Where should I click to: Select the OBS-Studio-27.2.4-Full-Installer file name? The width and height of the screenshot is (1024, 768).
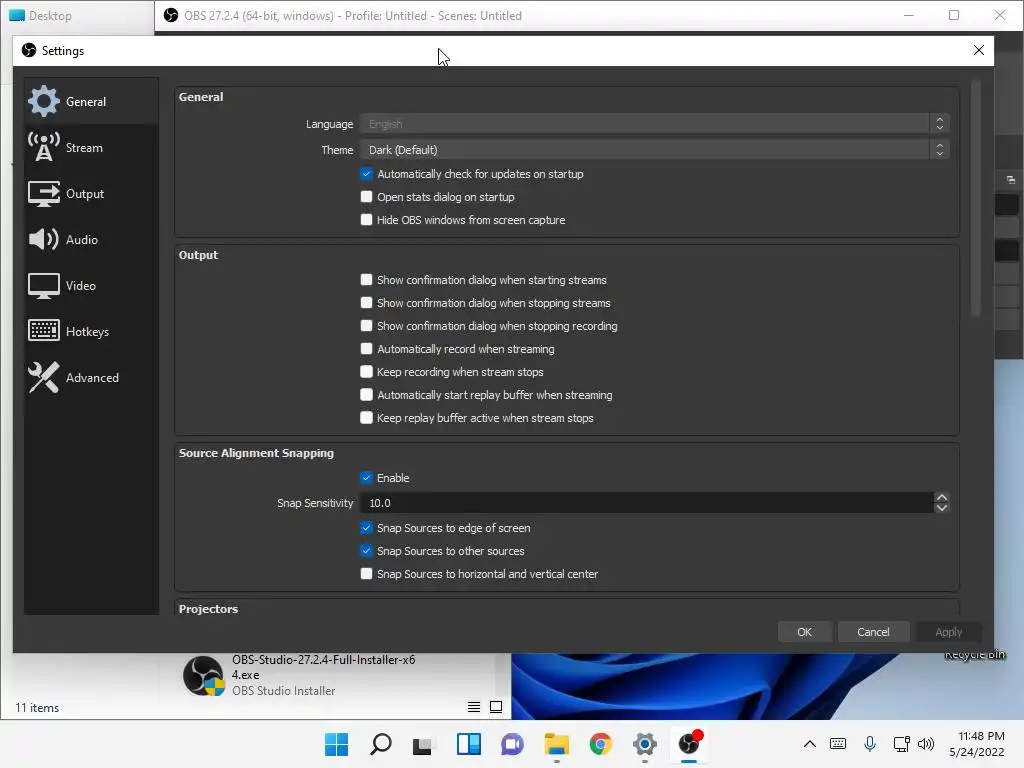coord(323,667)
